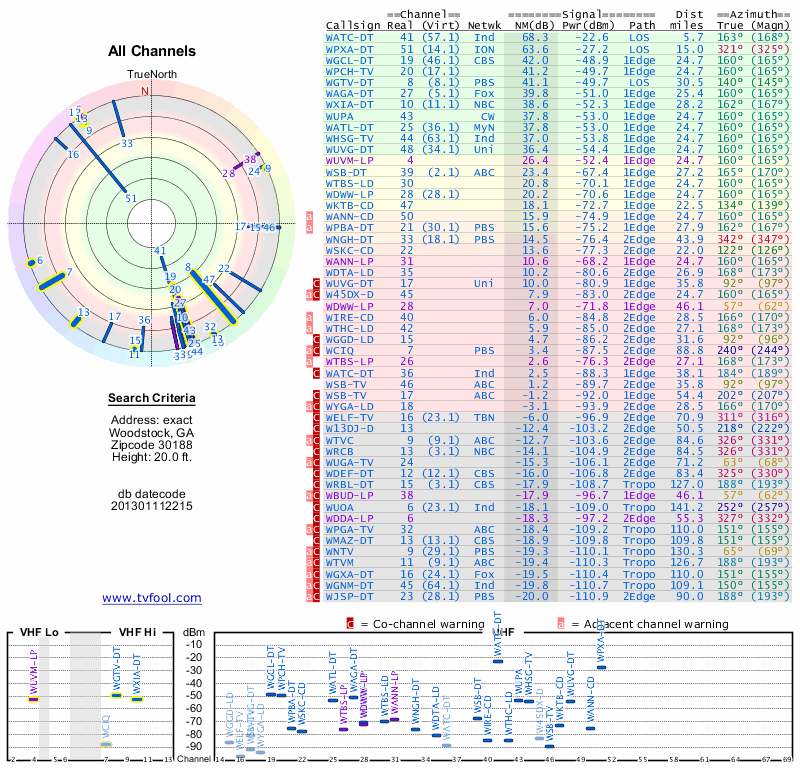Click the WATC-DT callsign on channel 41
The height and width of the screenshot is (768, 800).
pyautogui.click(x=349, y=38)
